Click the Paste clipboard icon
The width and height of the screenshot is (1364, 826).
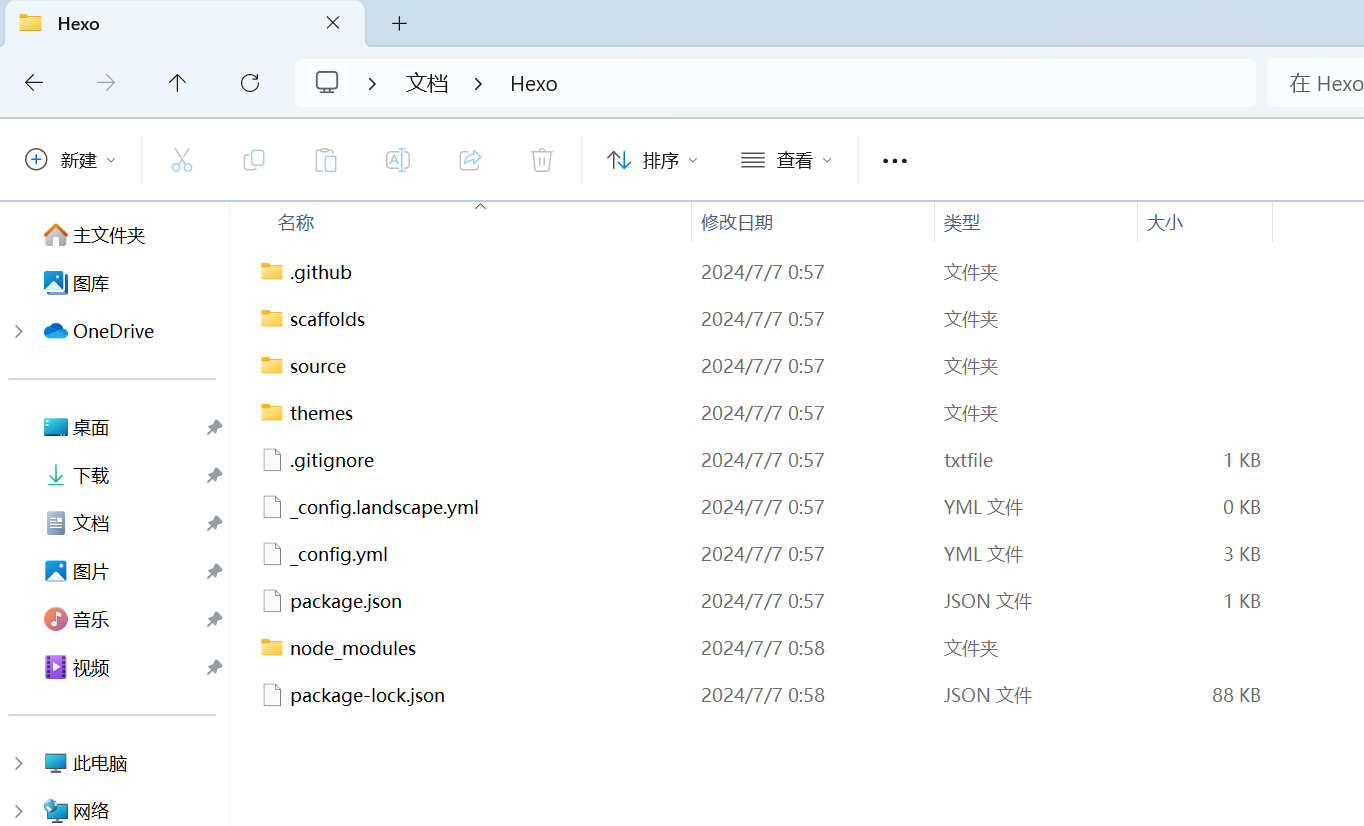(326, 160)
